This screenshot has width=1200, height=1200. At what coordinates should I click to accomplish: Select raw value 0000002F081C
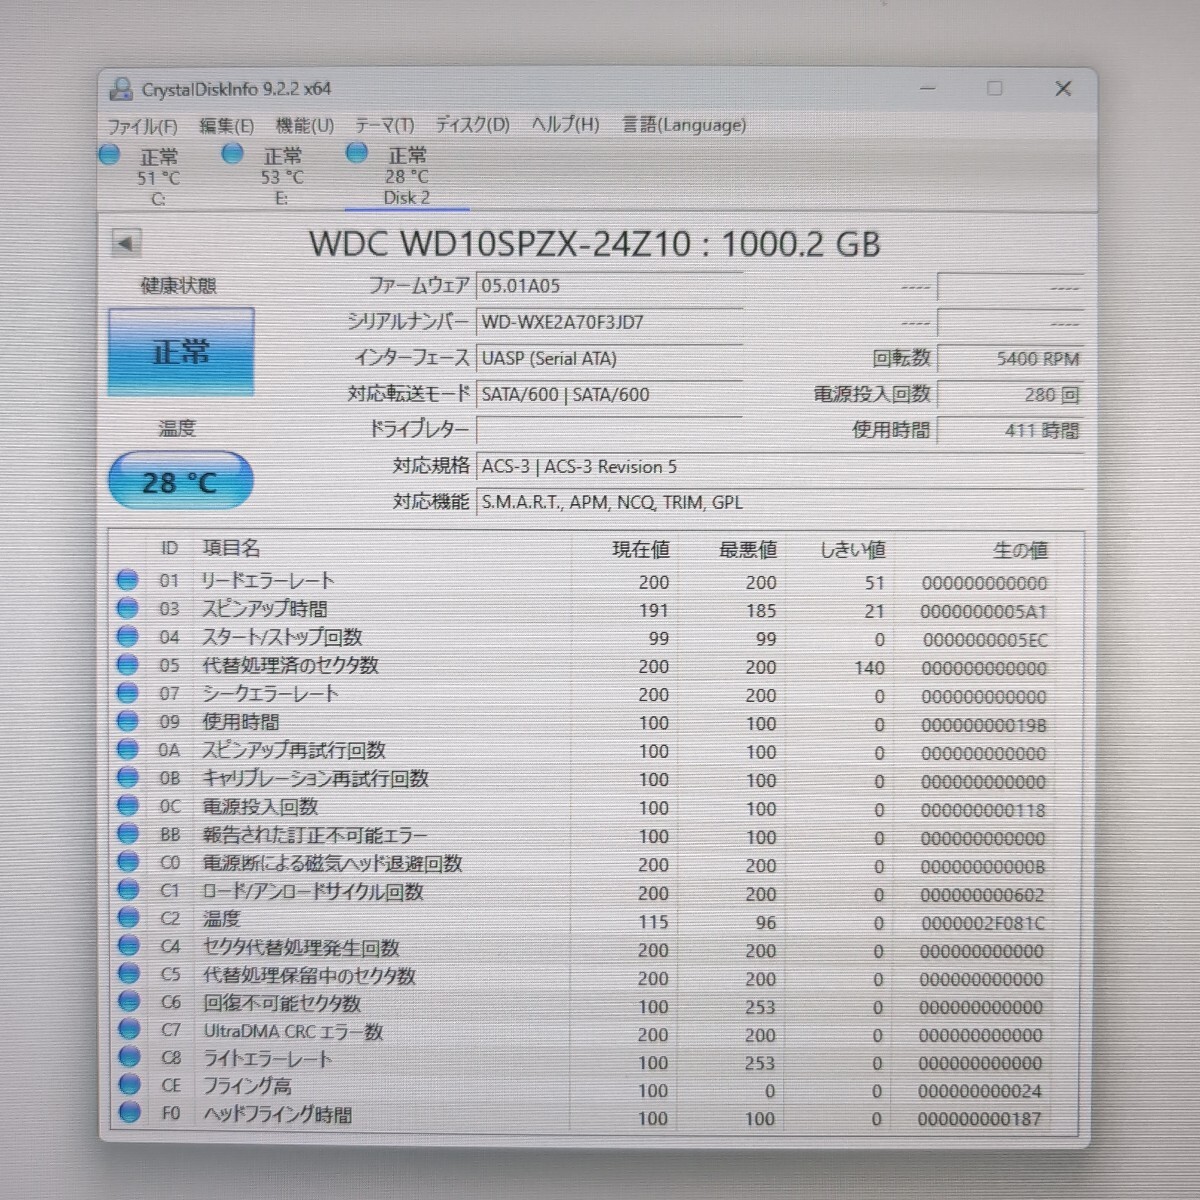[x=983, y=923]
